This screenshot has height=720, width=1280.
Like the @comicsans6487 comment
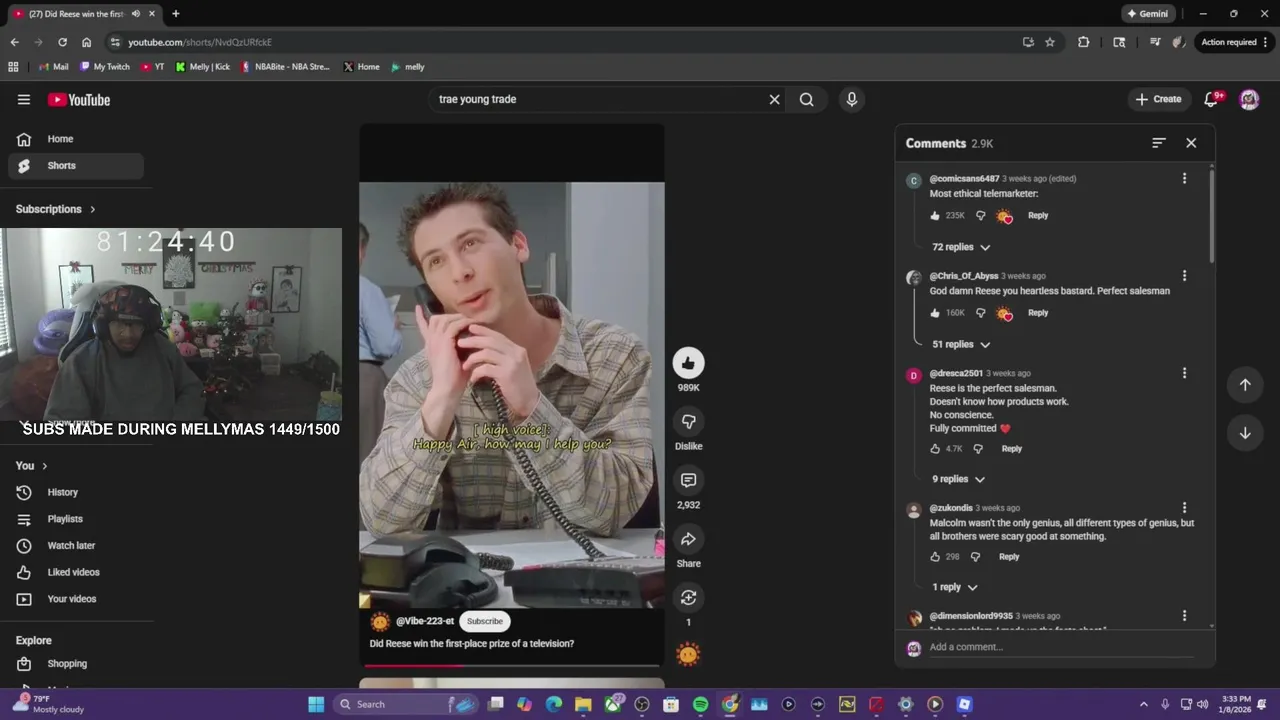[935, 215]
